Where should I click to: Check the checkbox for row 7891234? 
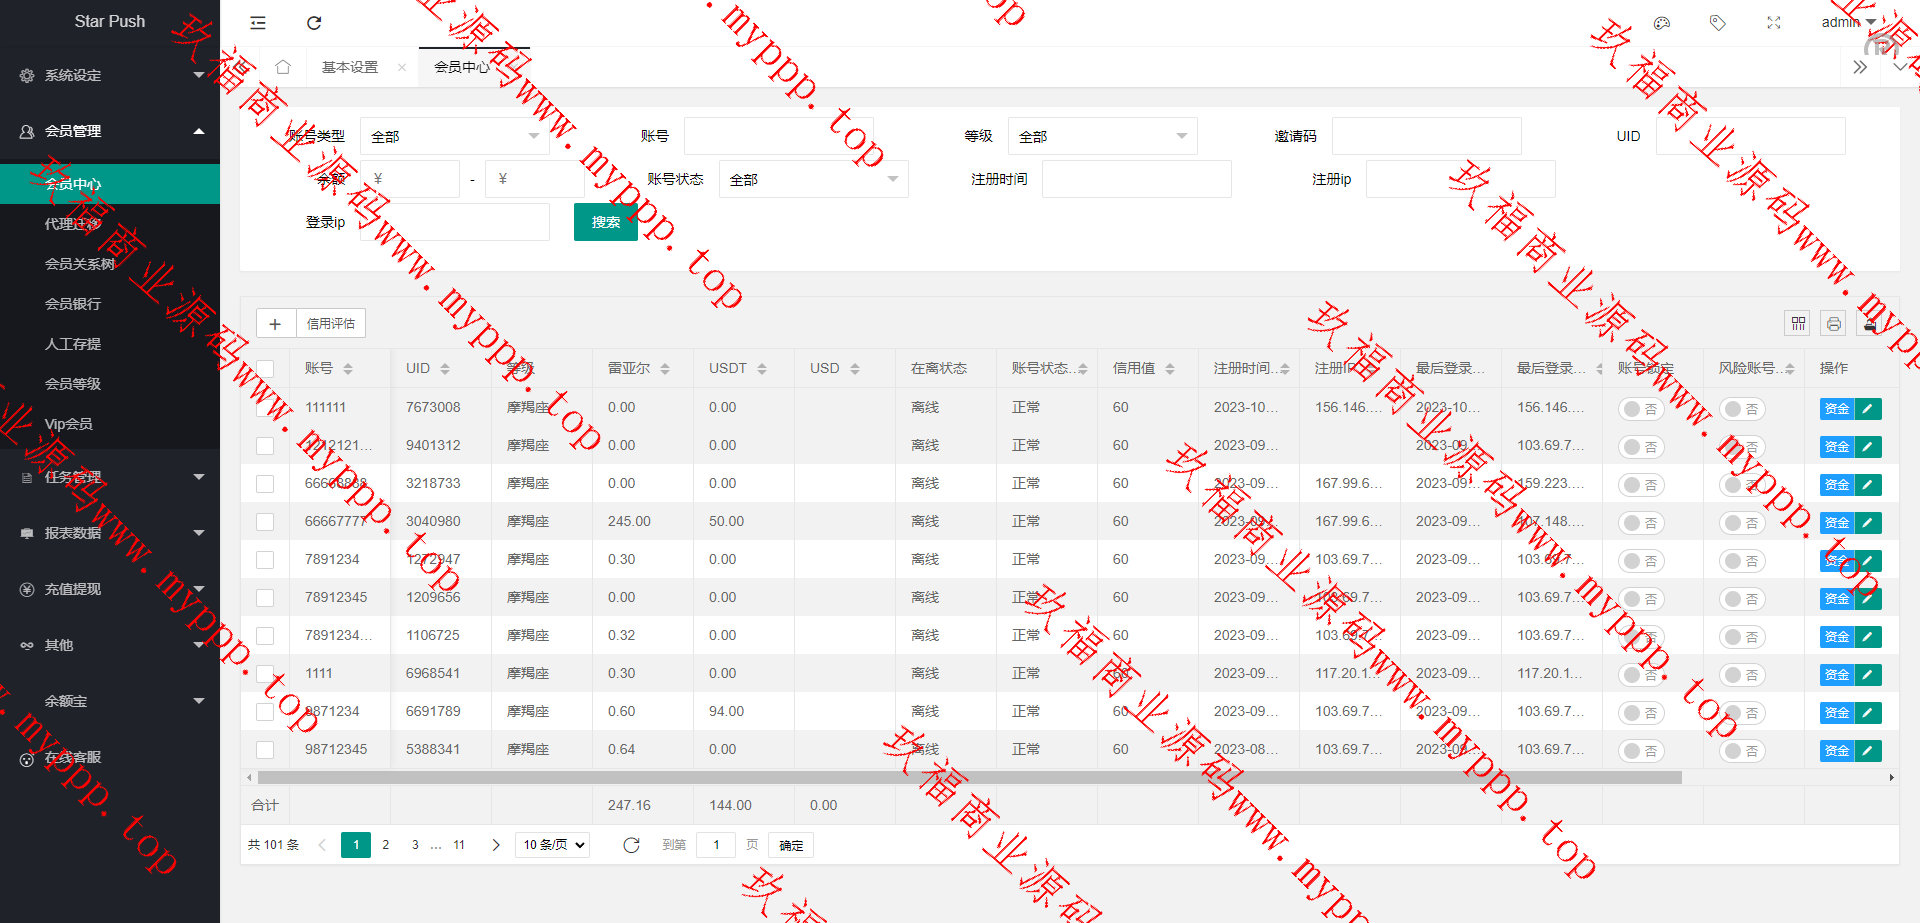click(x=265, y=560)
